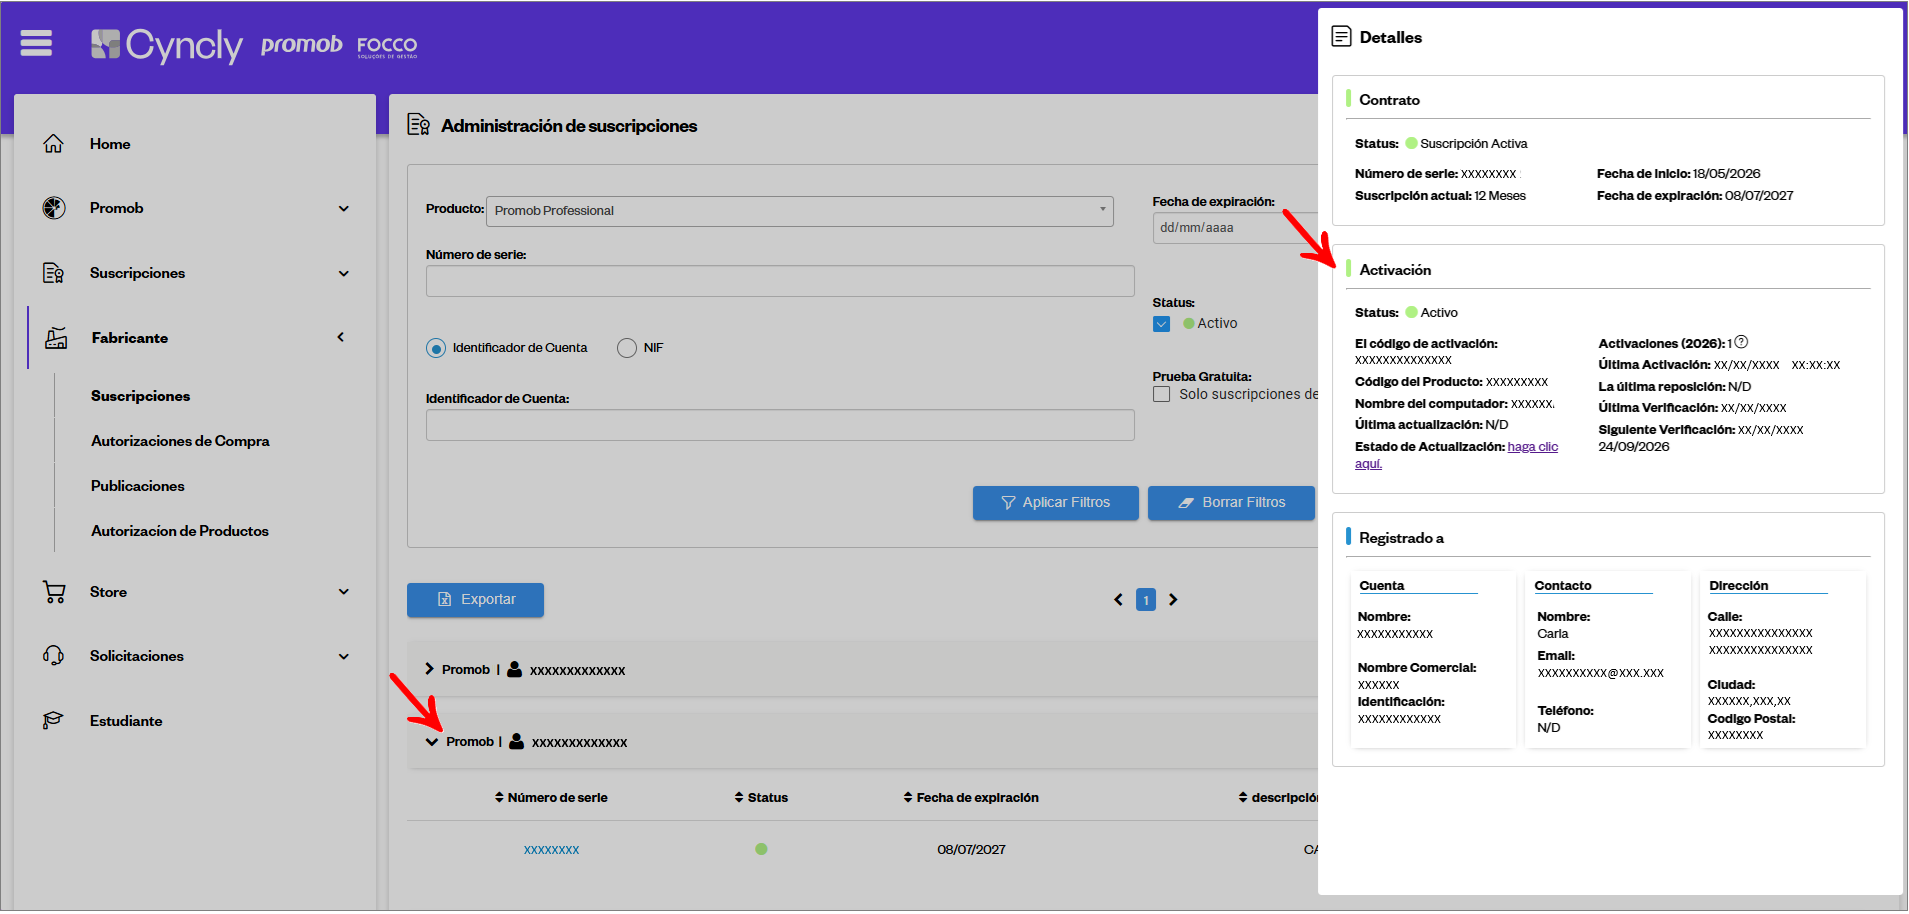
Task: Click the Store shopping cart icon
Action: pyautogui.click(x=54, y=592)
